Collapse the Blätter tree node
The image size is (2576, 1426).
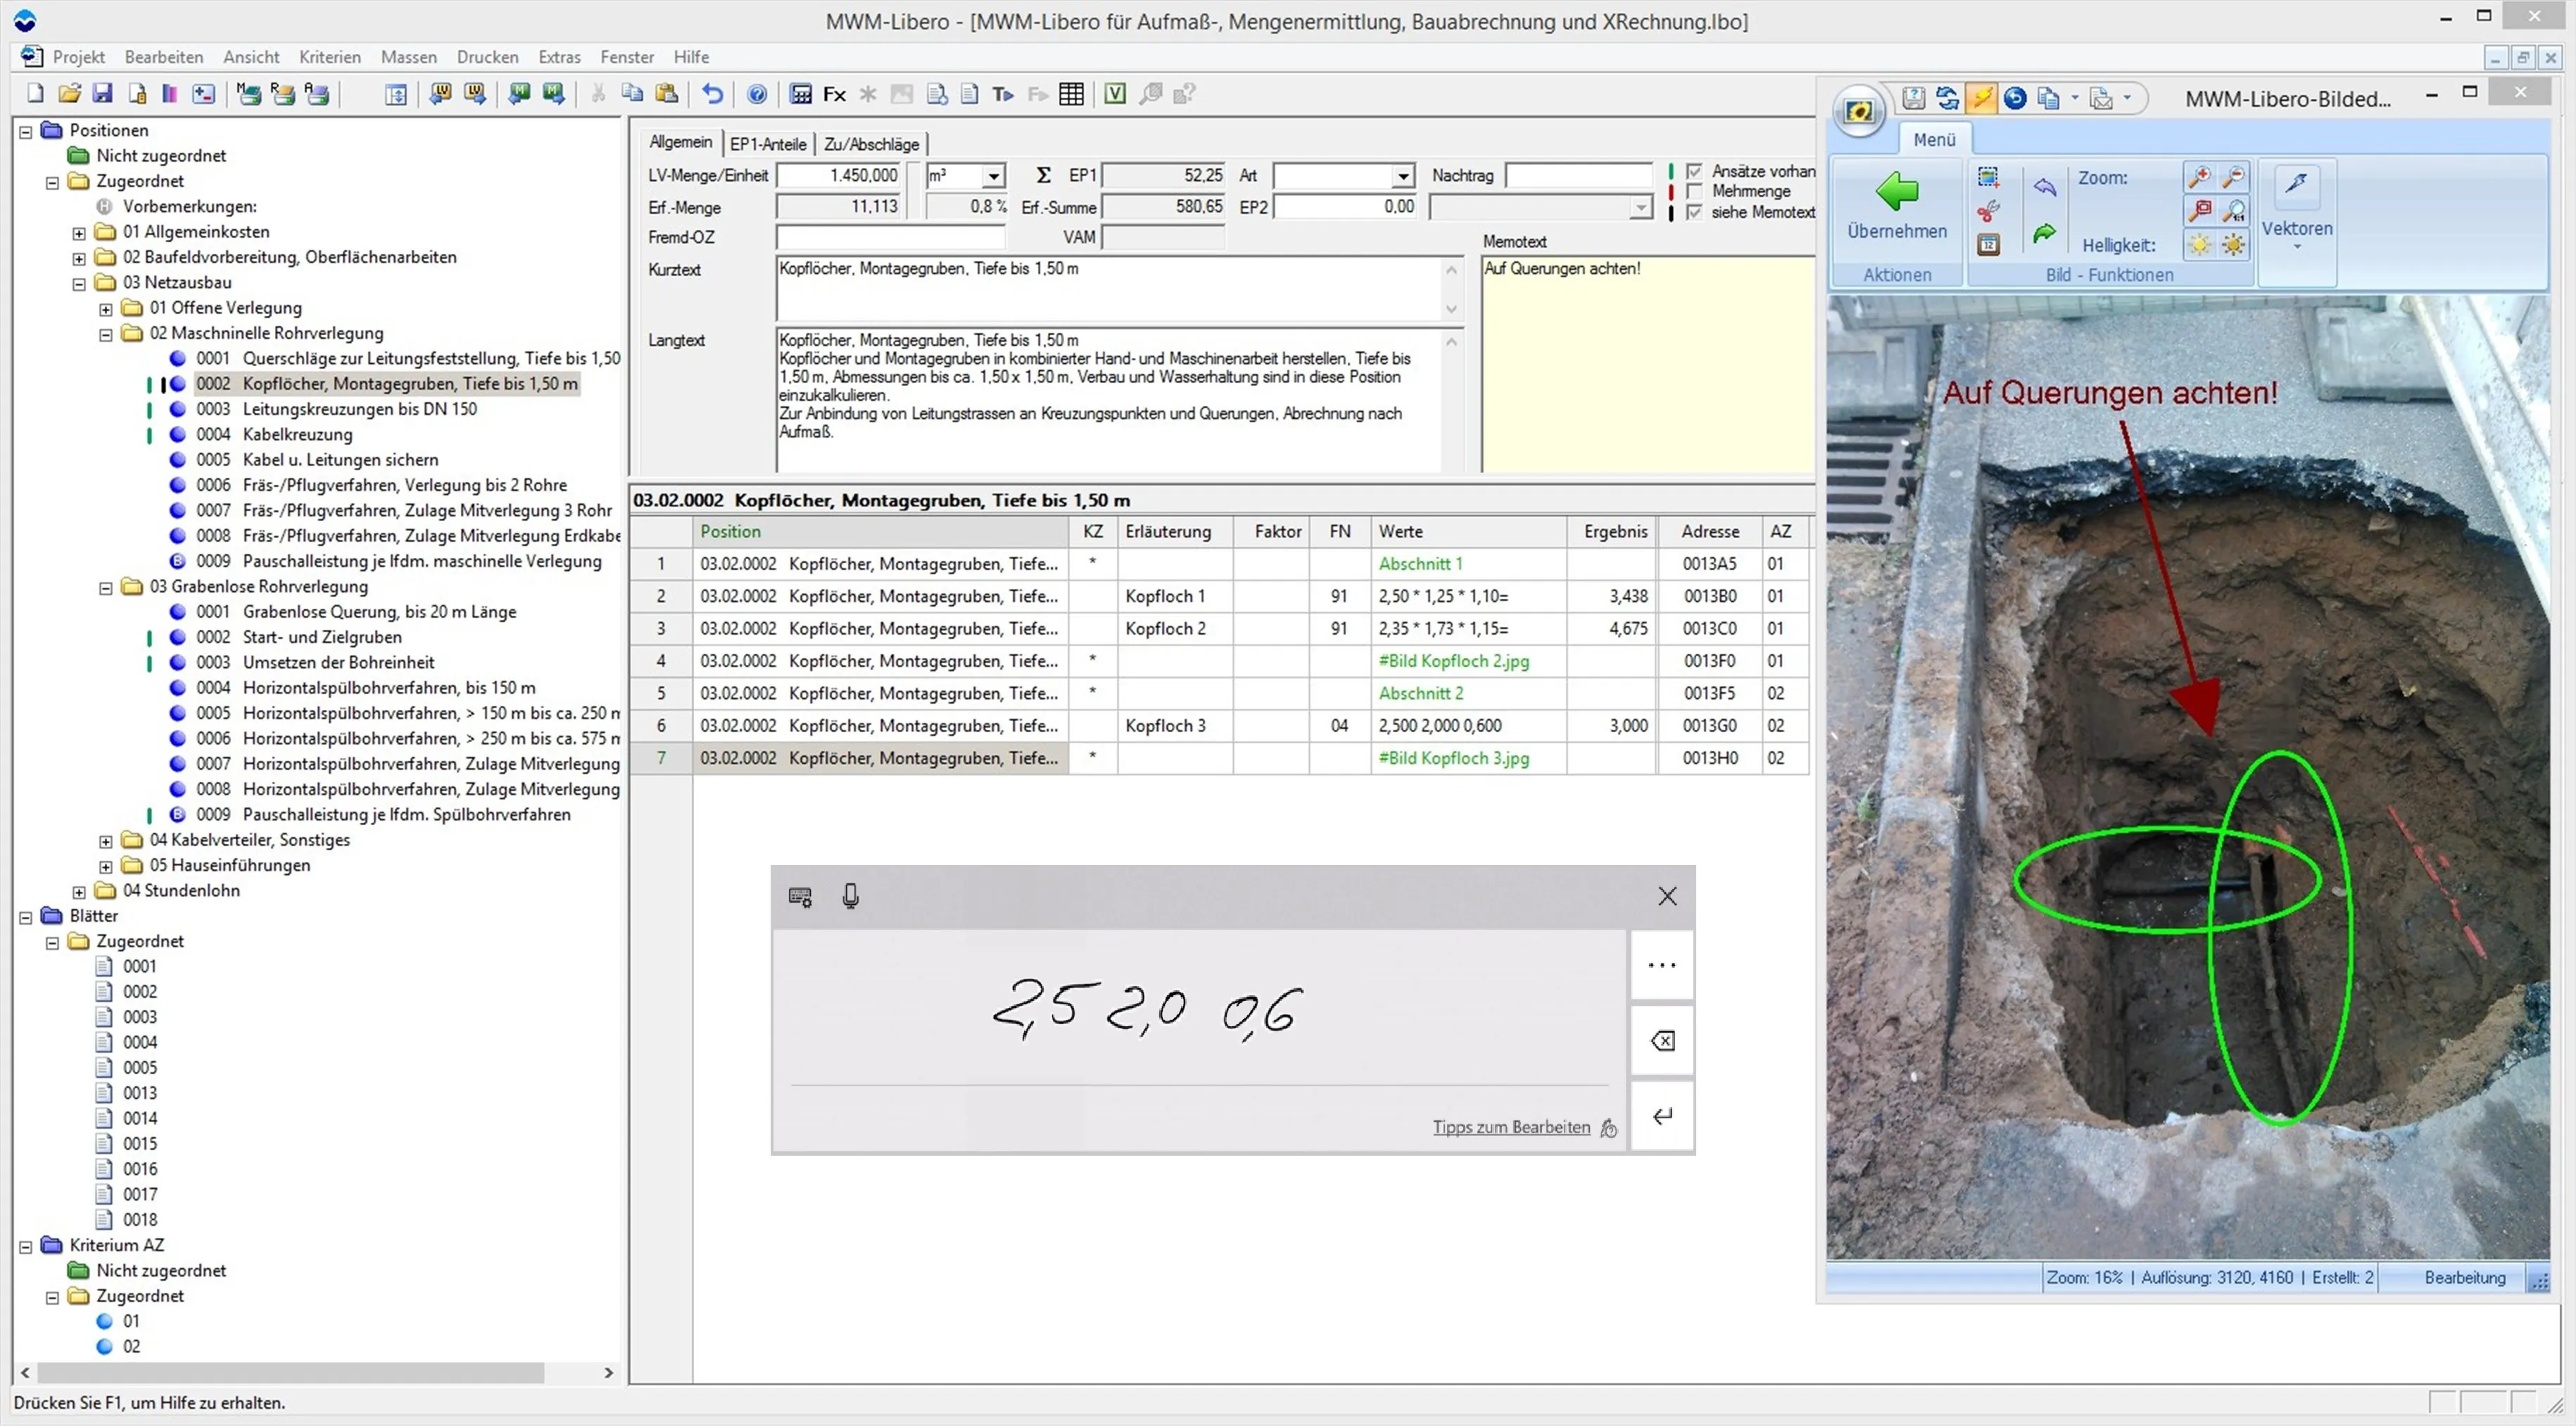point(26,917)
